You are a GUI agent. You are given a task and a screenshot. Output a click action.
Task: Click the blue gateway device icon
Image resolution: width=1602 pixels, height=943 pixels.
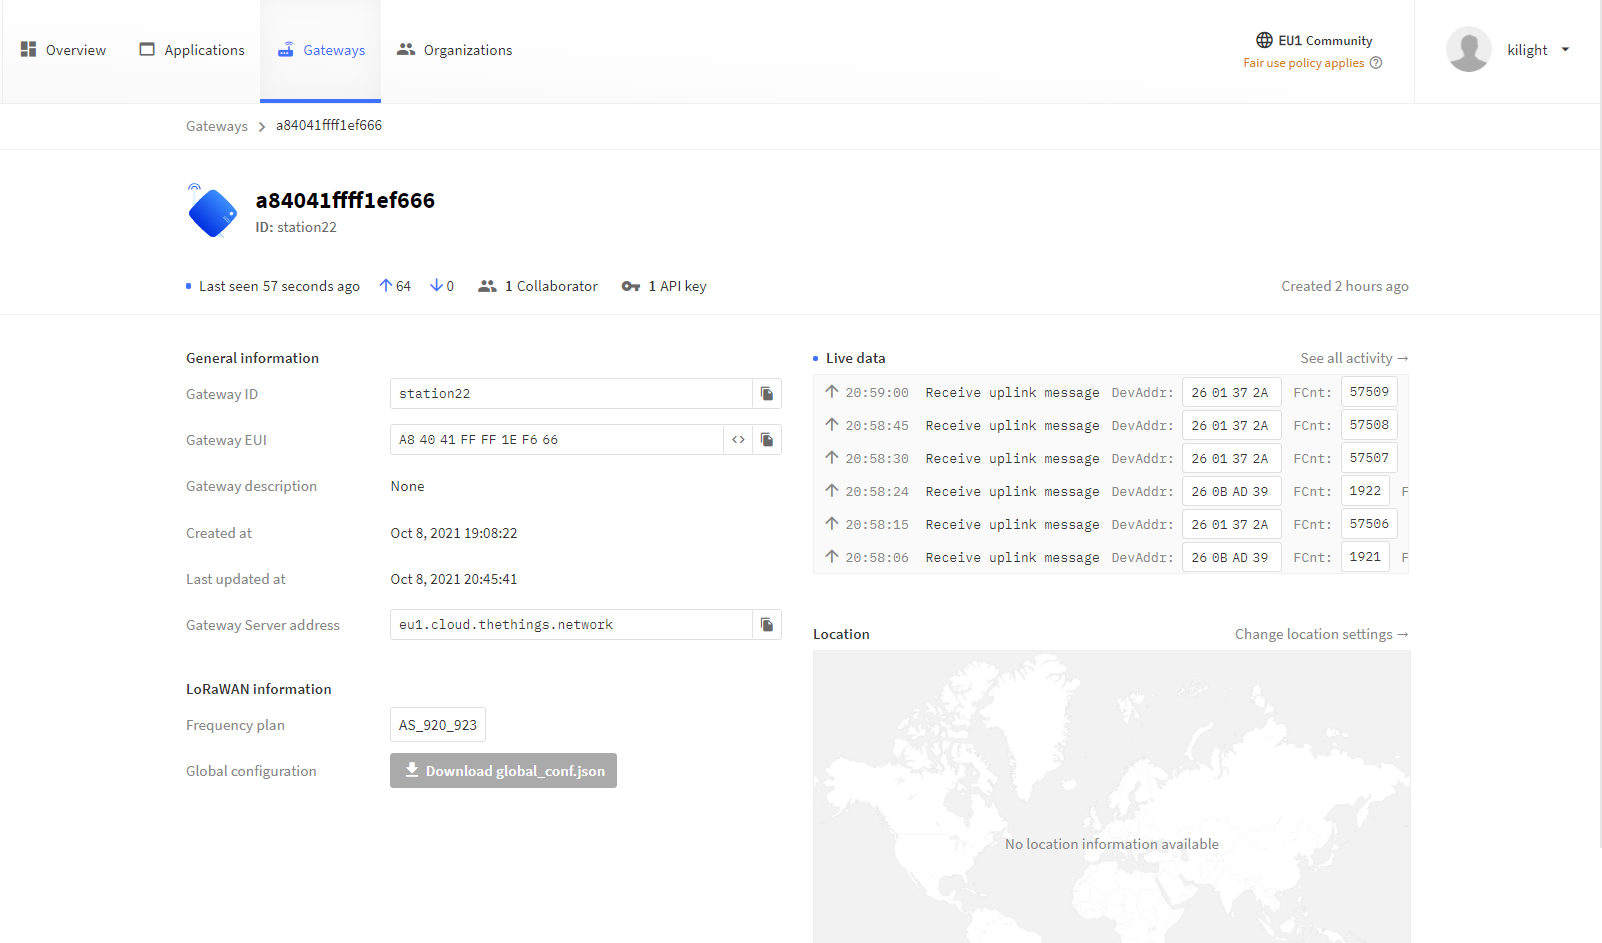click(x=213, y=213)
